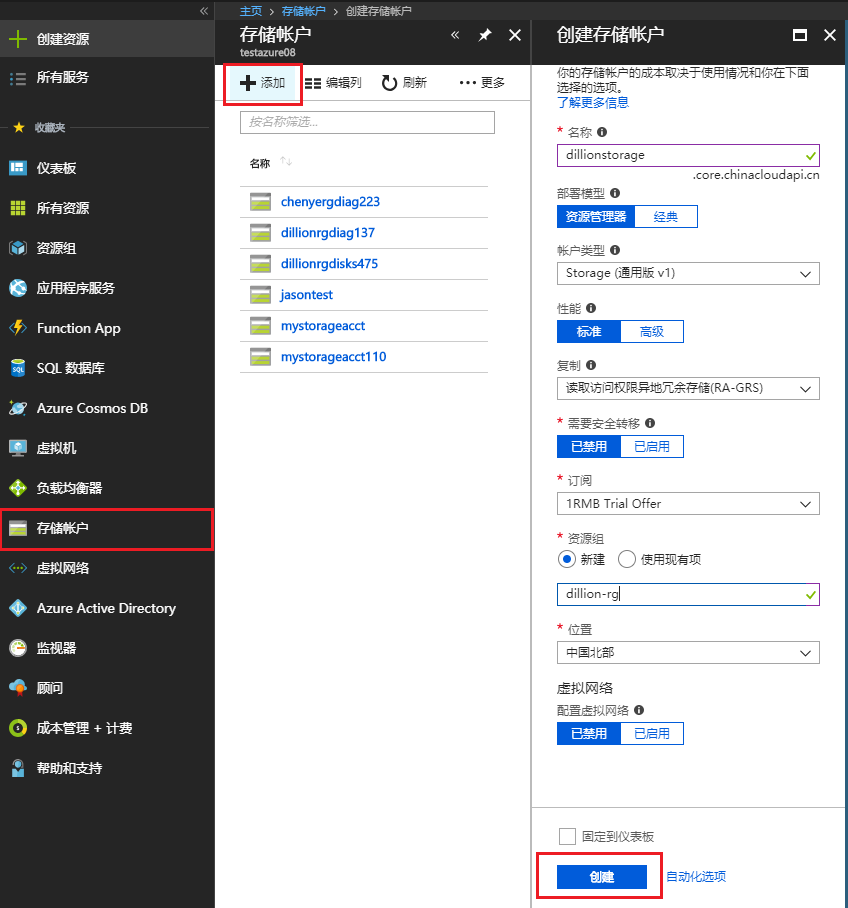Expand the 位置 dropdown
The width and height of the screenshot is (848, 908).
click(x=688, y=653)
